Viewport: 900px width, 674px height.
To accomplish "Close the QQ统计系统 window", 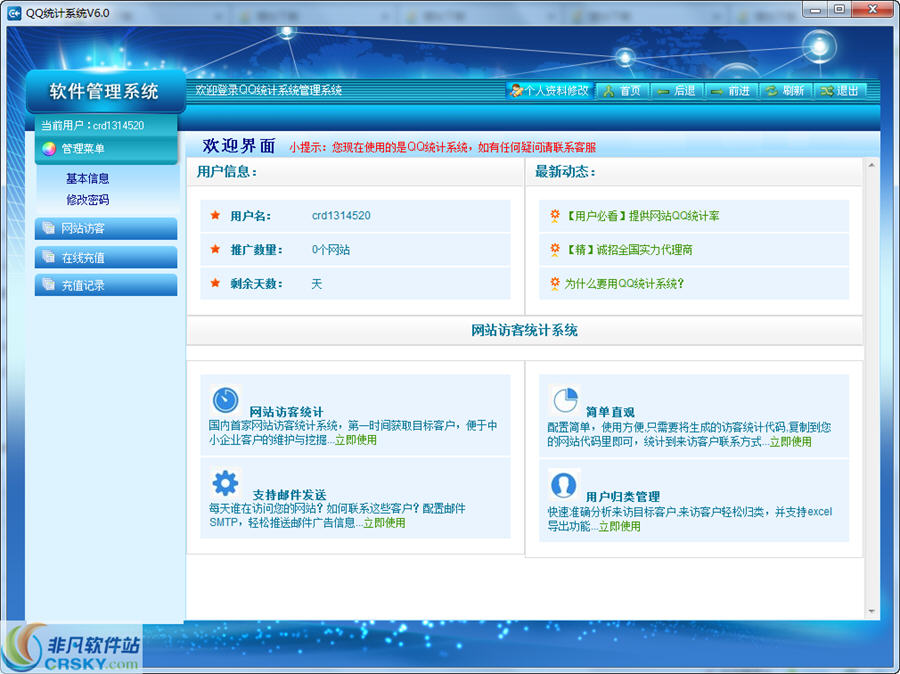I will (872, 9).
